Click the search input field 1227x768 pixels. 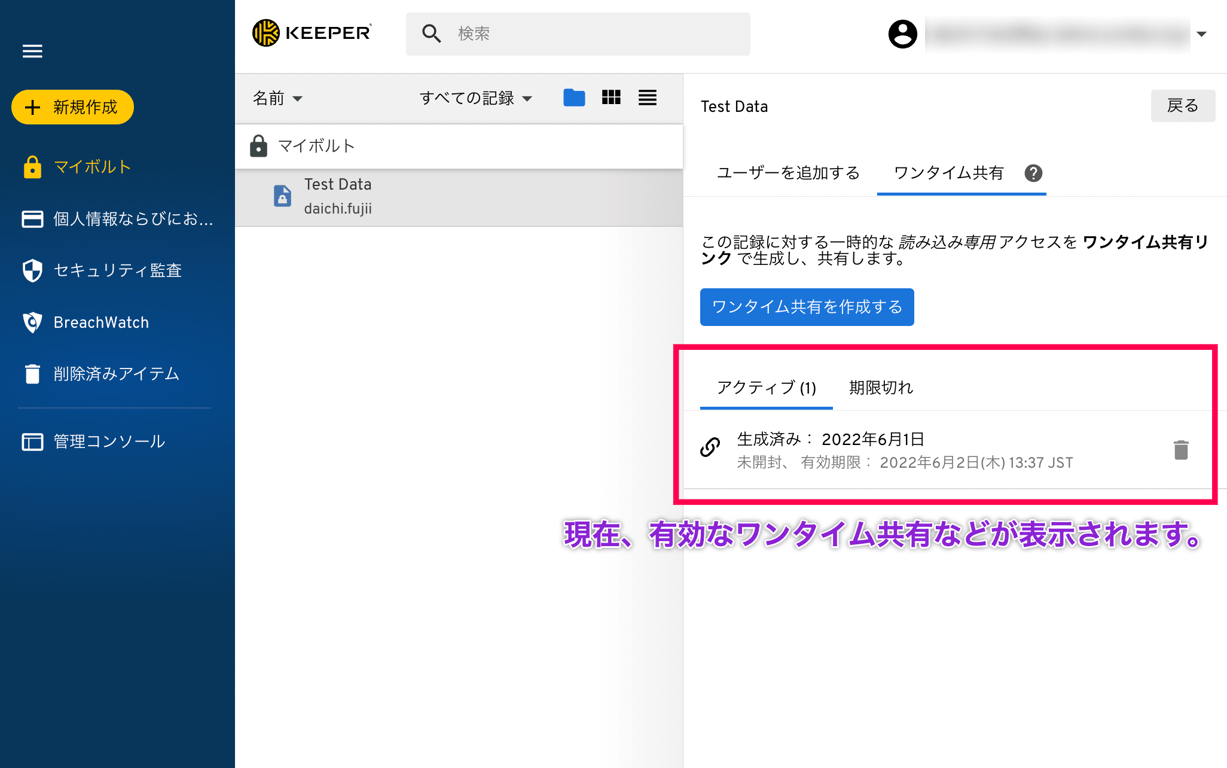578,33
